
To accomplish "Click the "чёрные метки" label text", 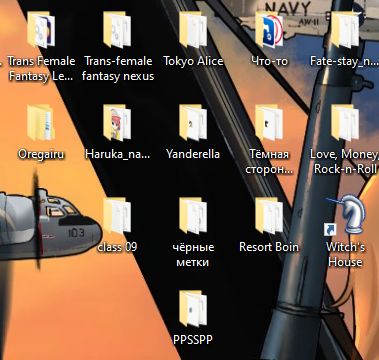I will coord(193,254).
